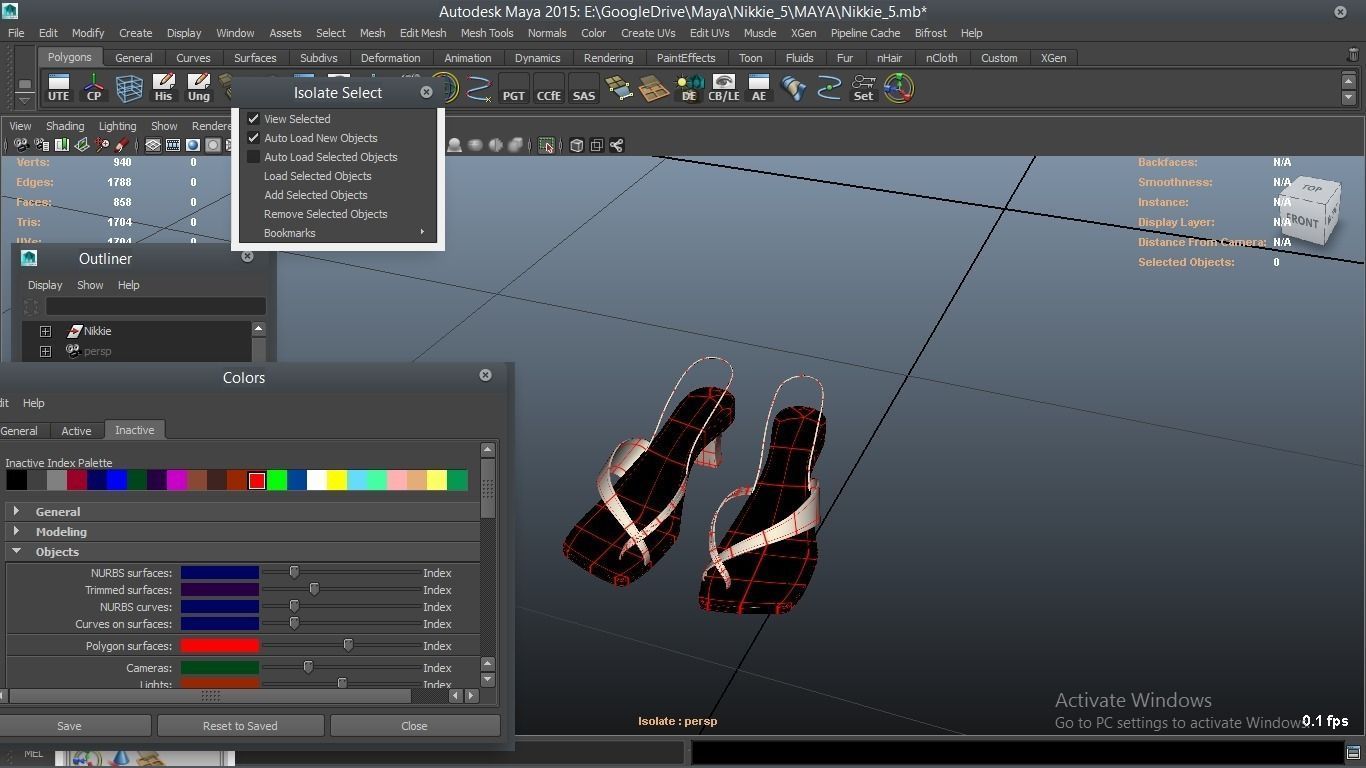The height and width of the screenshot is (768, 1366).
Task: Click the SAS shelf button
Action: click(x=584, y=88)
